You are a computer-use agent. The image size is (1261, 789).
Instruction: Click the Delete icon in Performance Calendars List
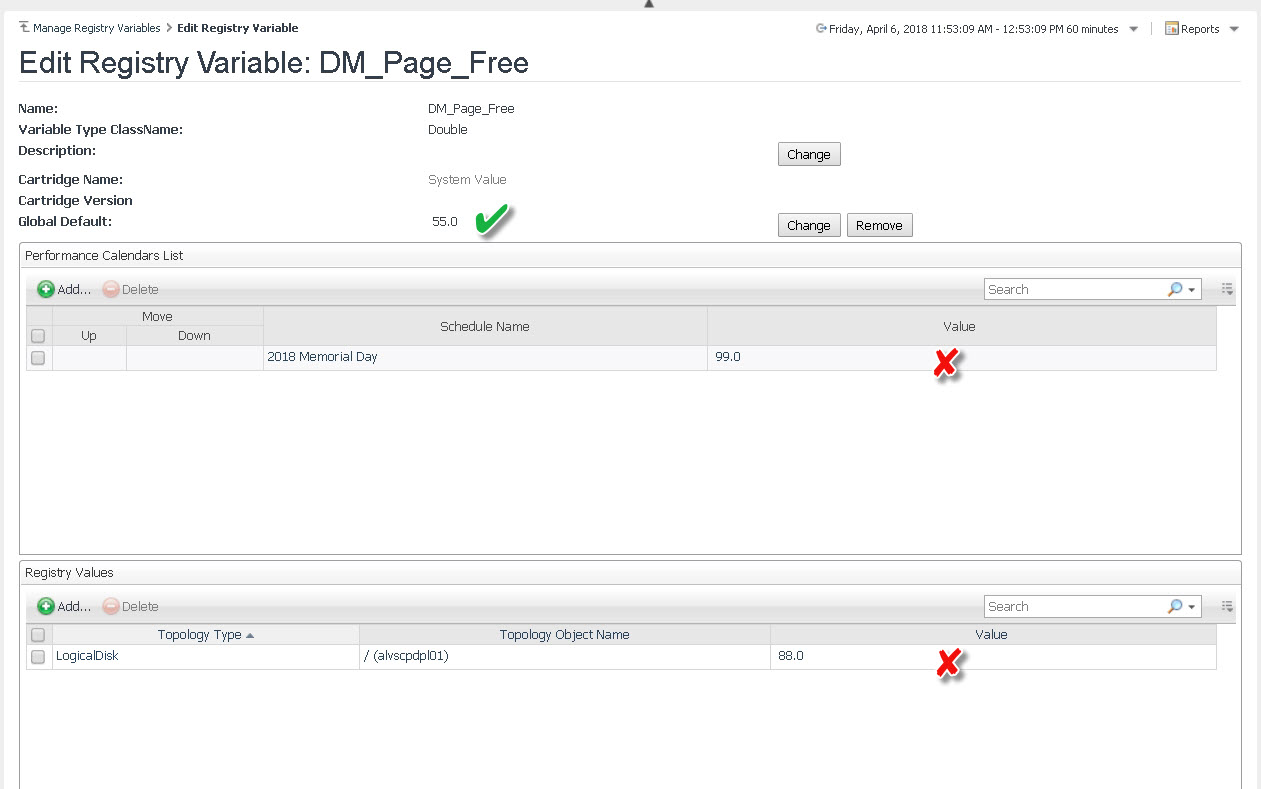[111, 289]
